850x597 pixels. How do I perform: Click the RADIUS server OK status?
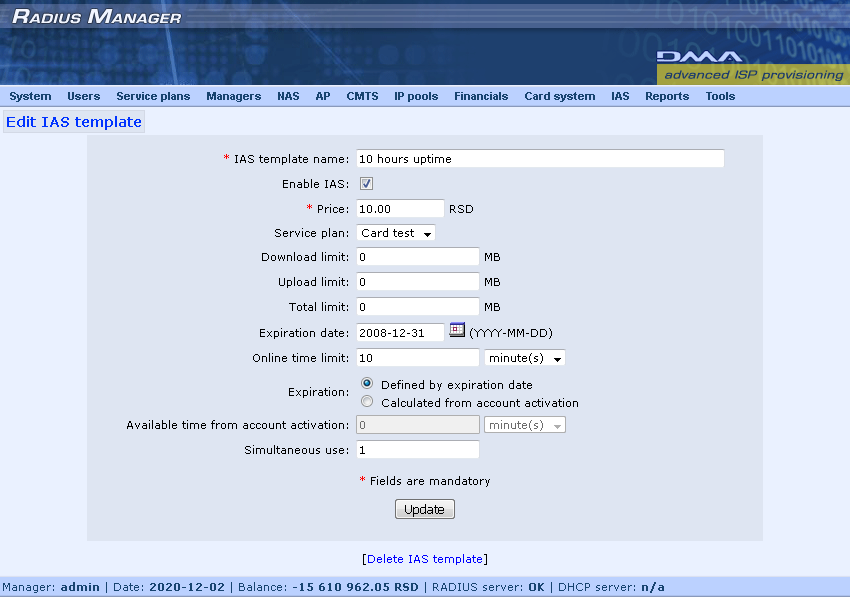click(x=488, y=587)
